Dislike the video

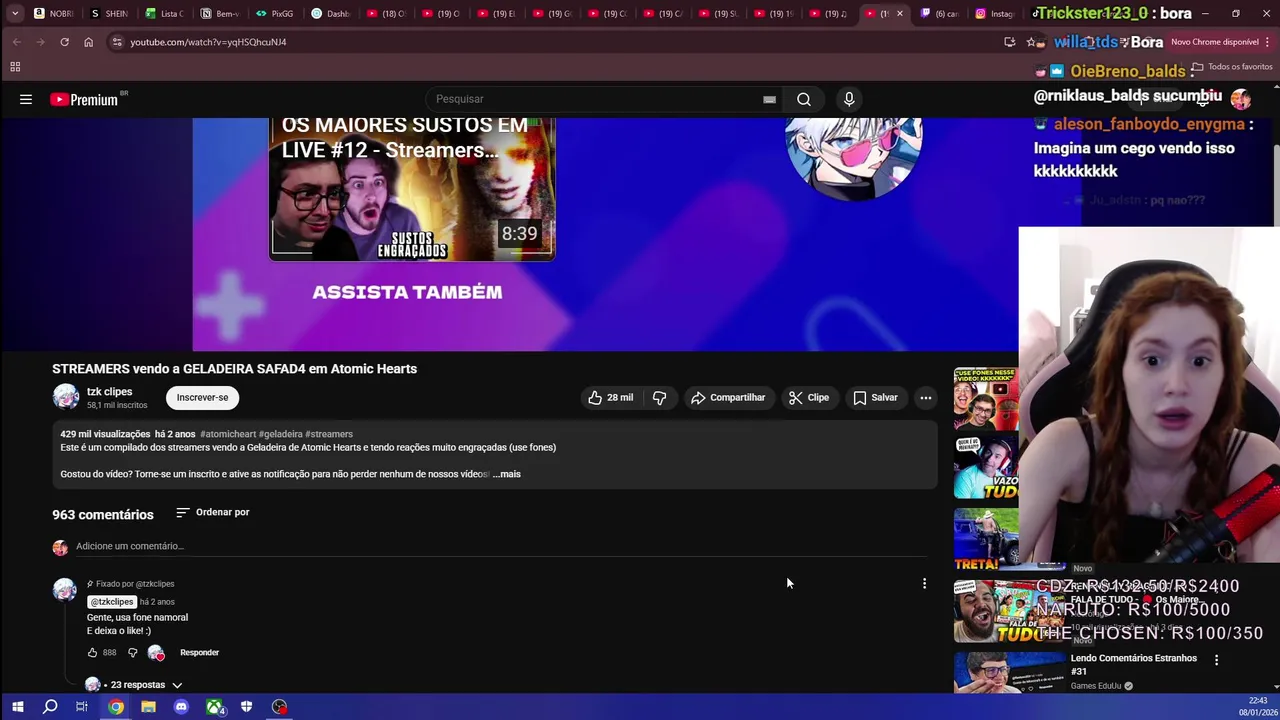click(659, 398)
